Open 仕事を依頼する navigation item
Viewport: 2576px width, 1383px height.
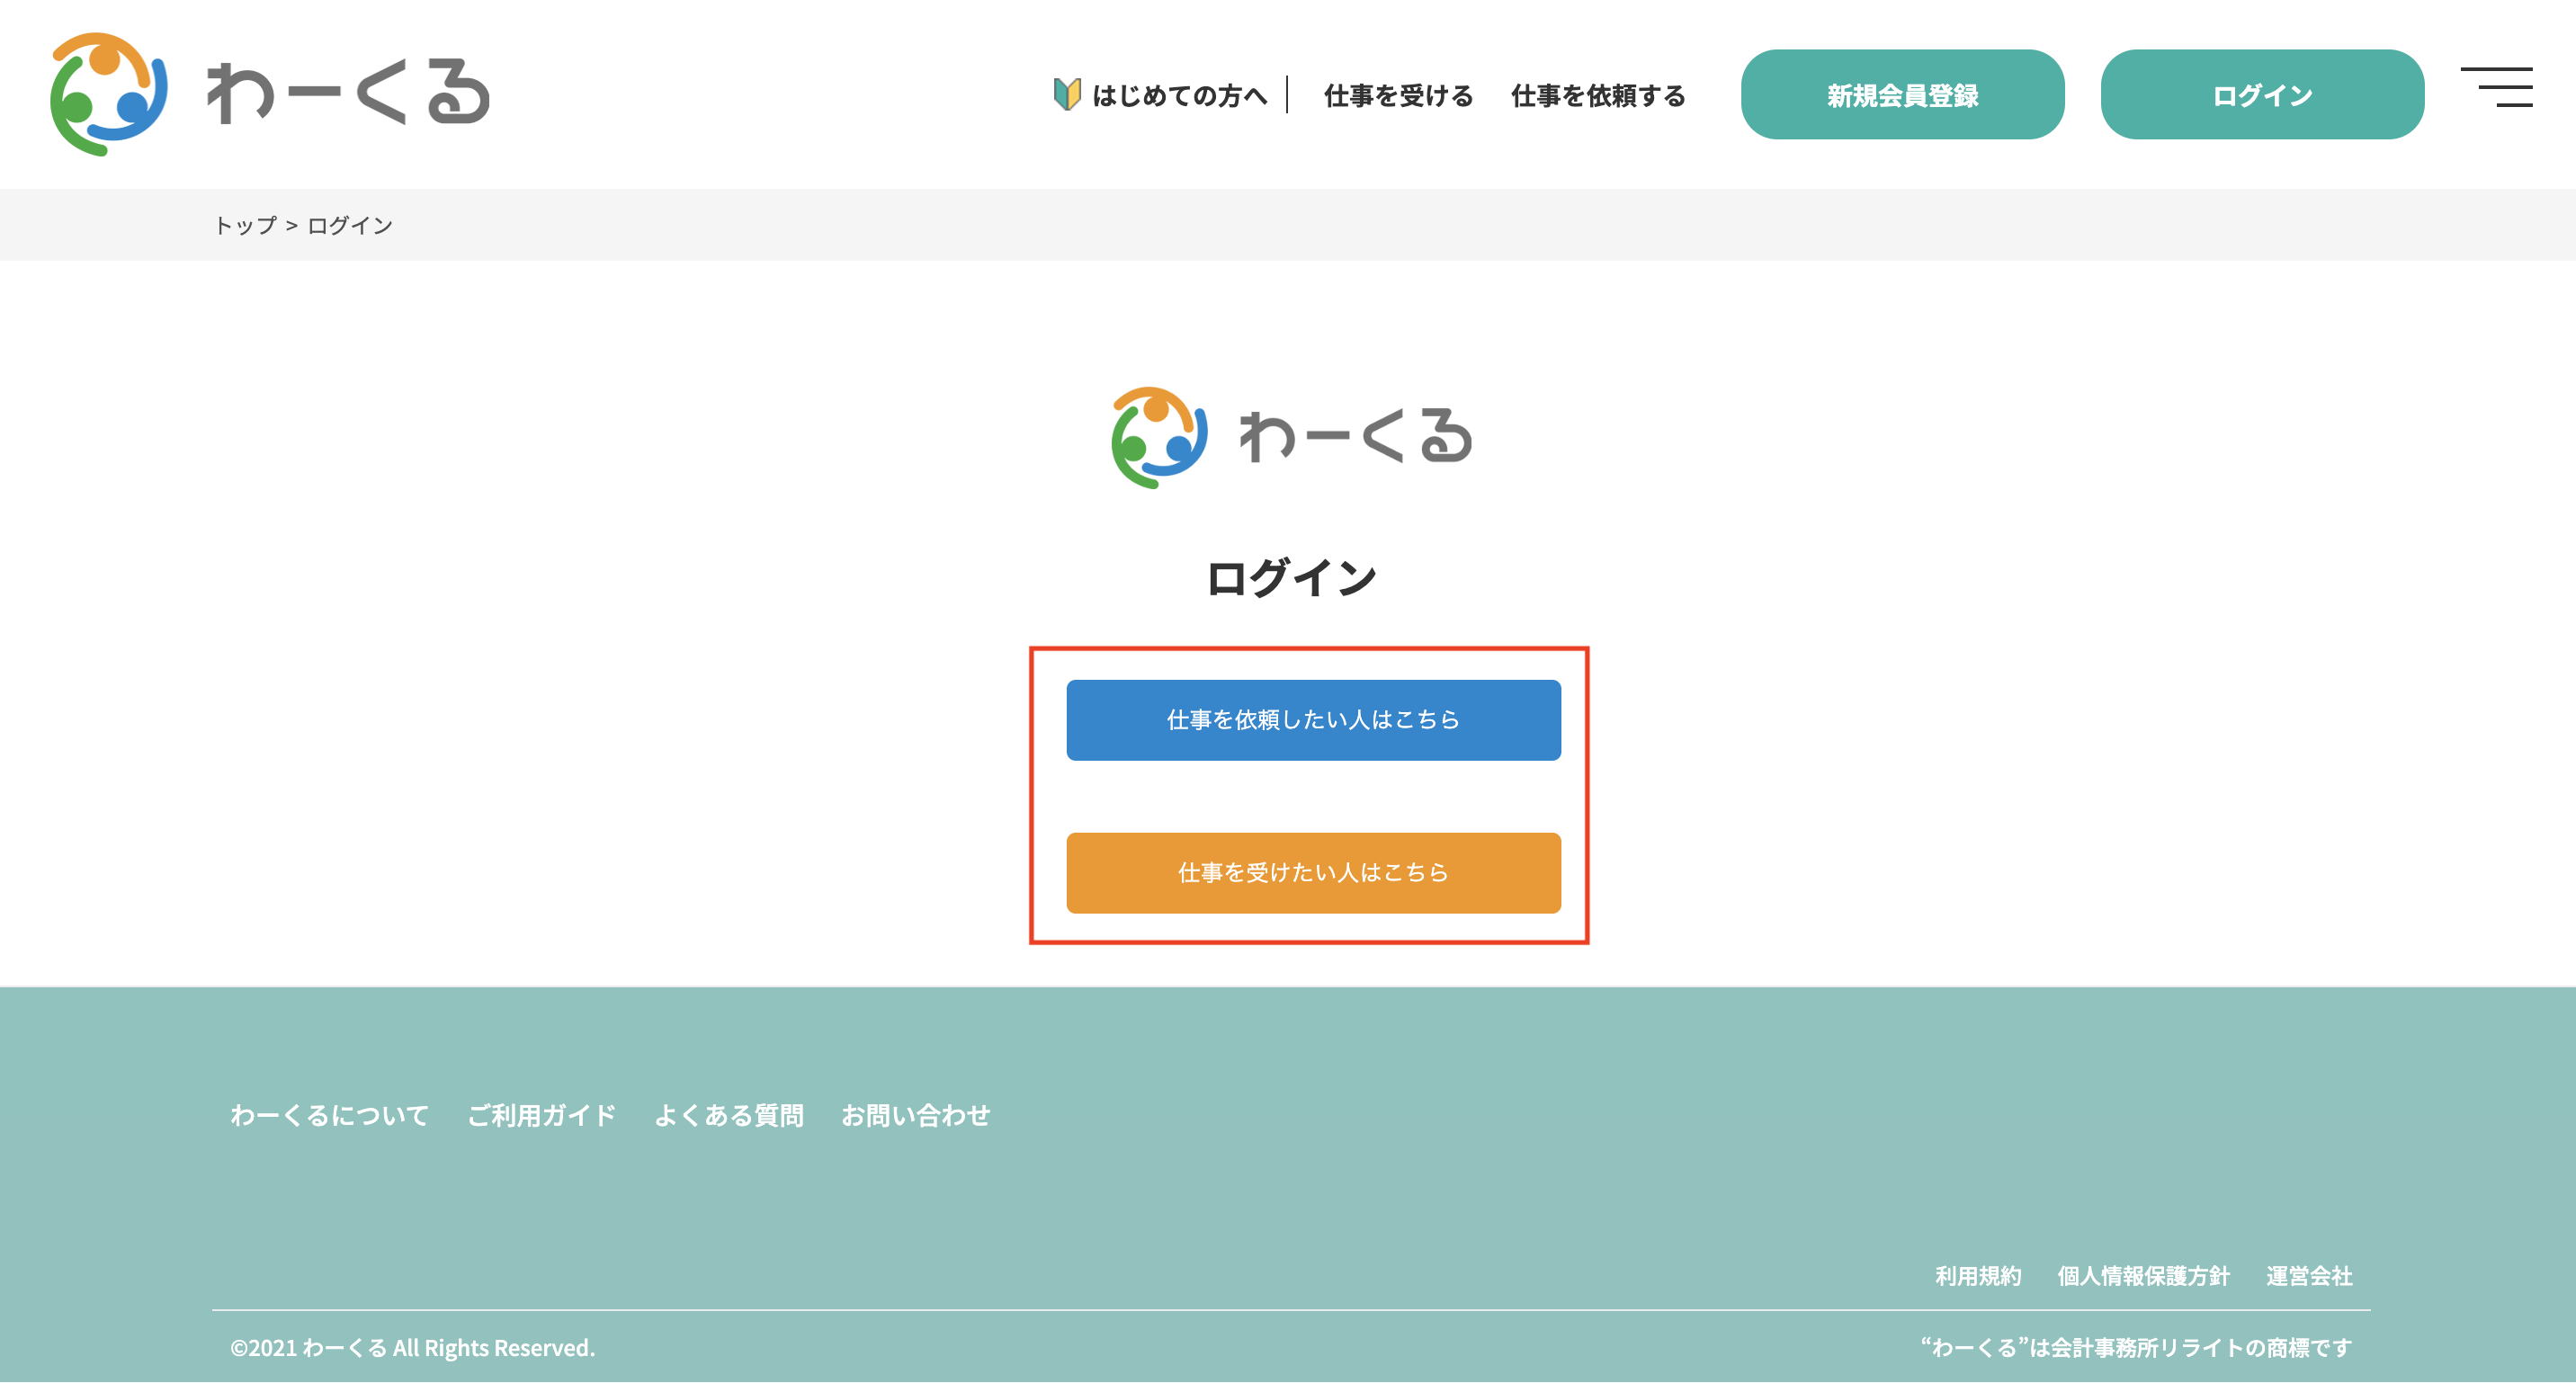pyautogui.click(x=1597, y=96)
